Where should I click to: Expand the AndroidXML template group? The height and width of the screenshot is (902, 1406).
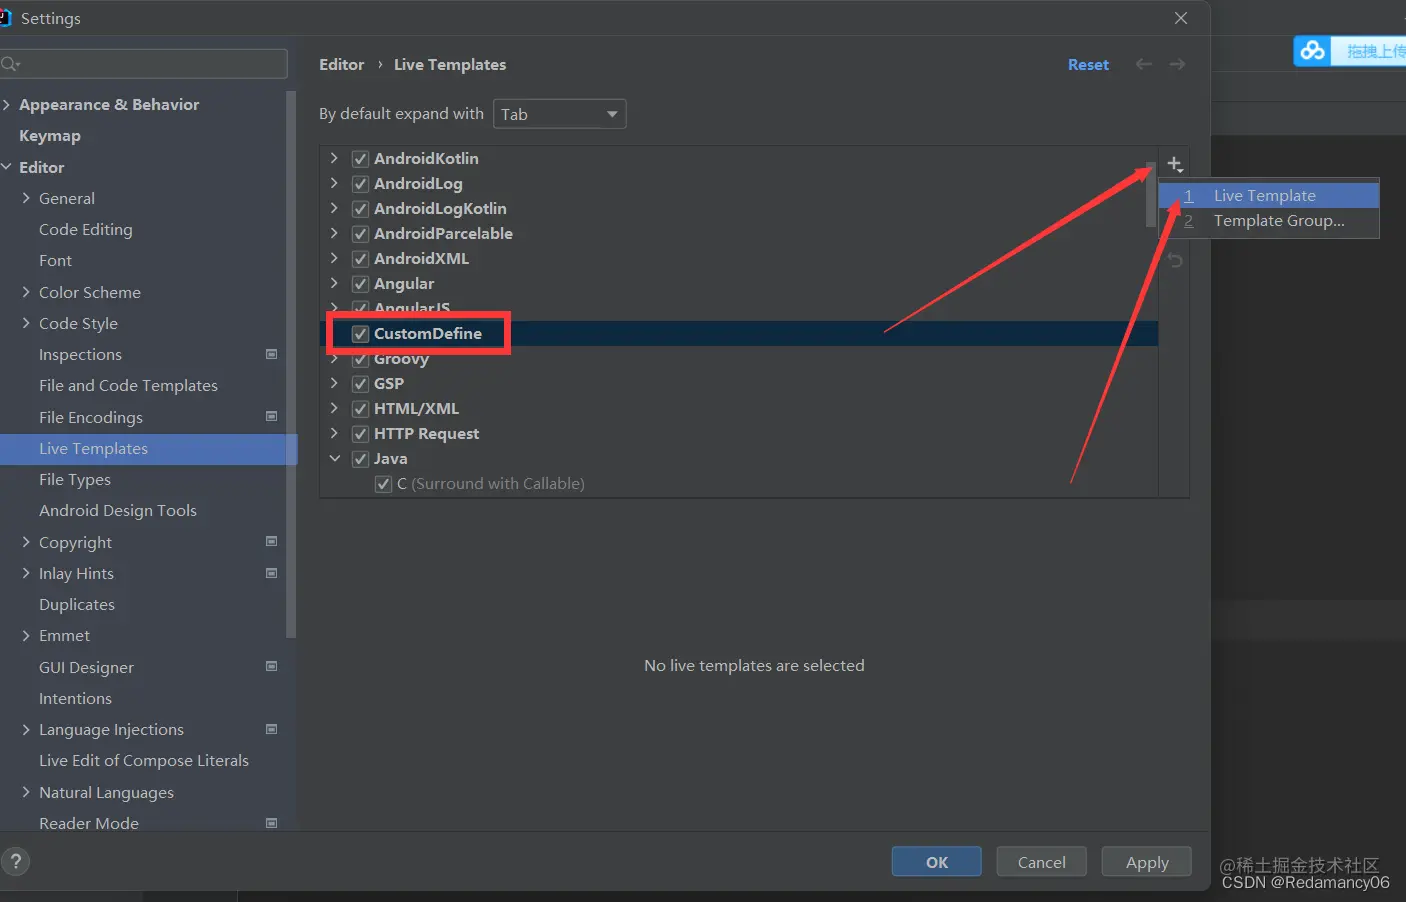pyautogui.click(x=334, y=258)
